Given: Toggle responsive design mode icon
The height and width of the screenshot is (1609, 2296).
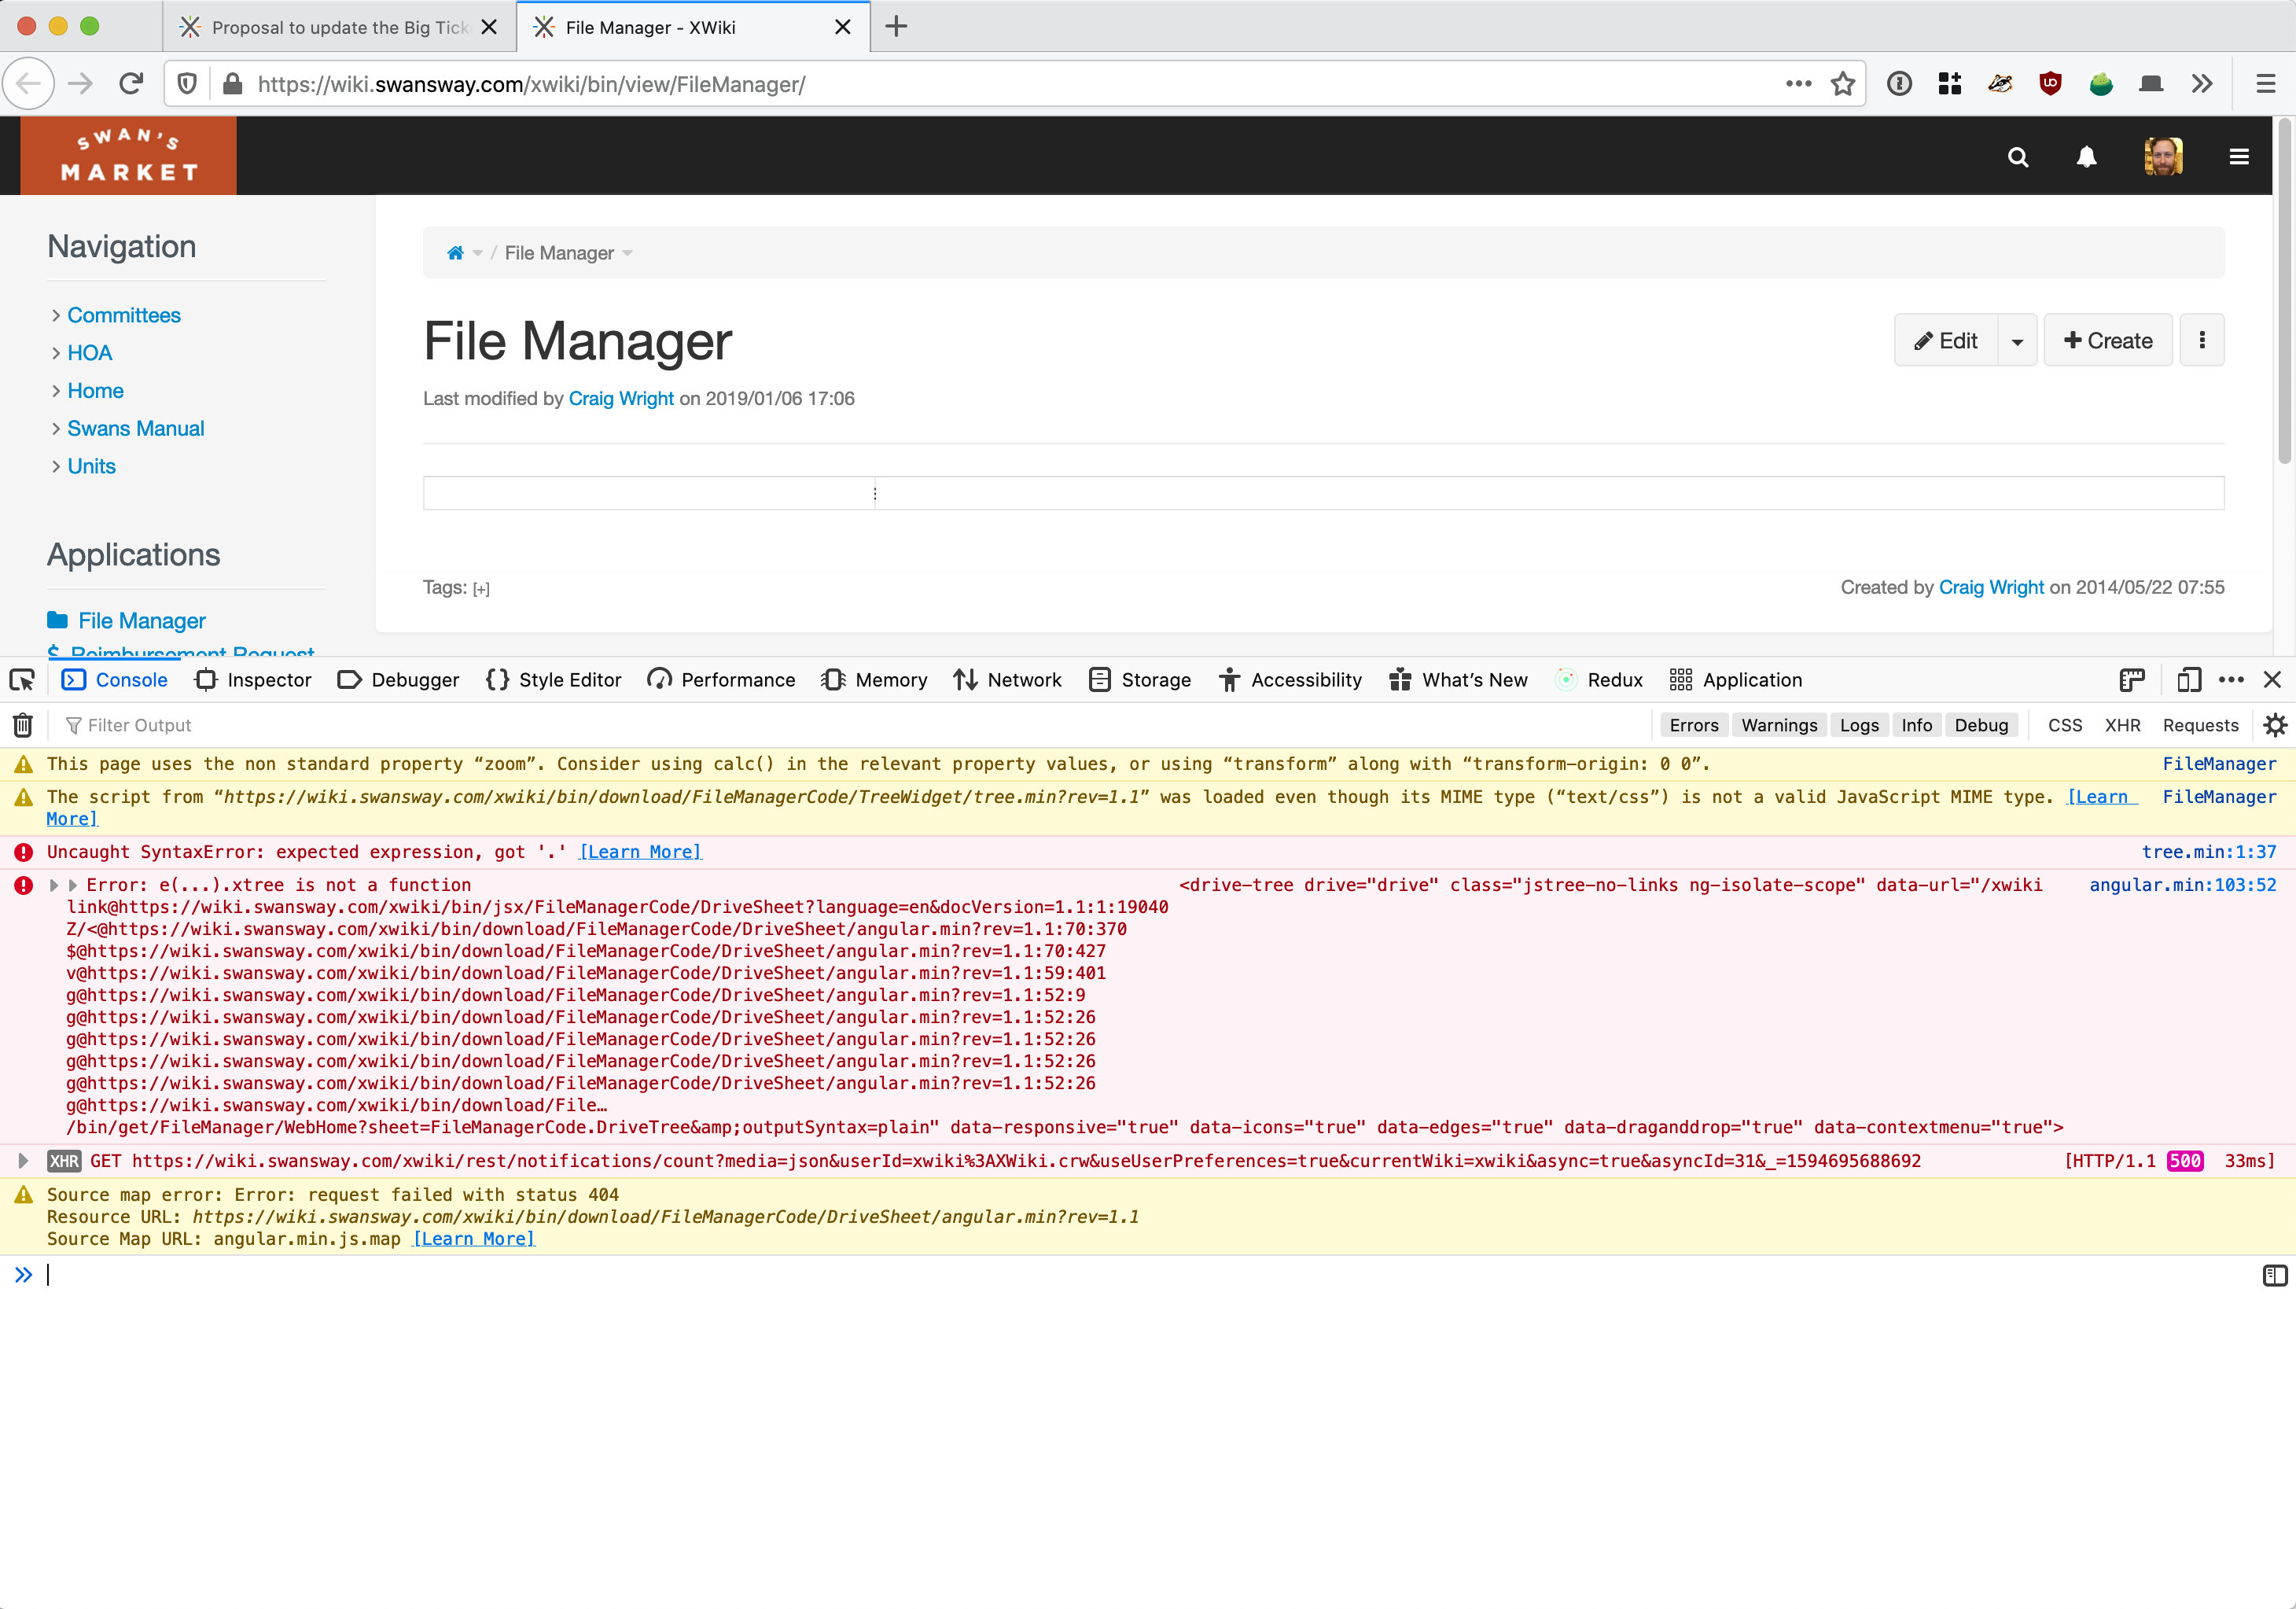Looking at the screenshot, I should [x=2189, y=680].
